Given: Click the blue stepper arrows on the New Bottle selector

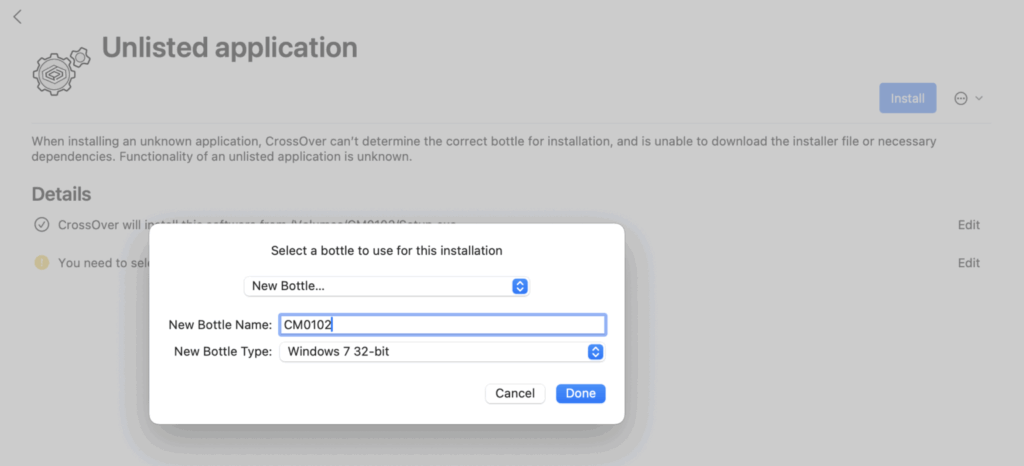Looking at the screenshot, I should (519, 286).
